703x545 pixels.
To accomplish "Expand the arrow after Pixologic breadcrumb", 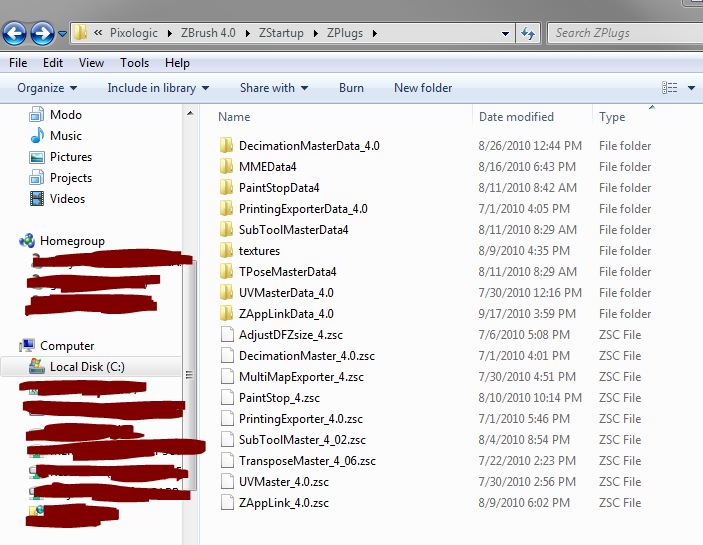I will pos(169,34).
